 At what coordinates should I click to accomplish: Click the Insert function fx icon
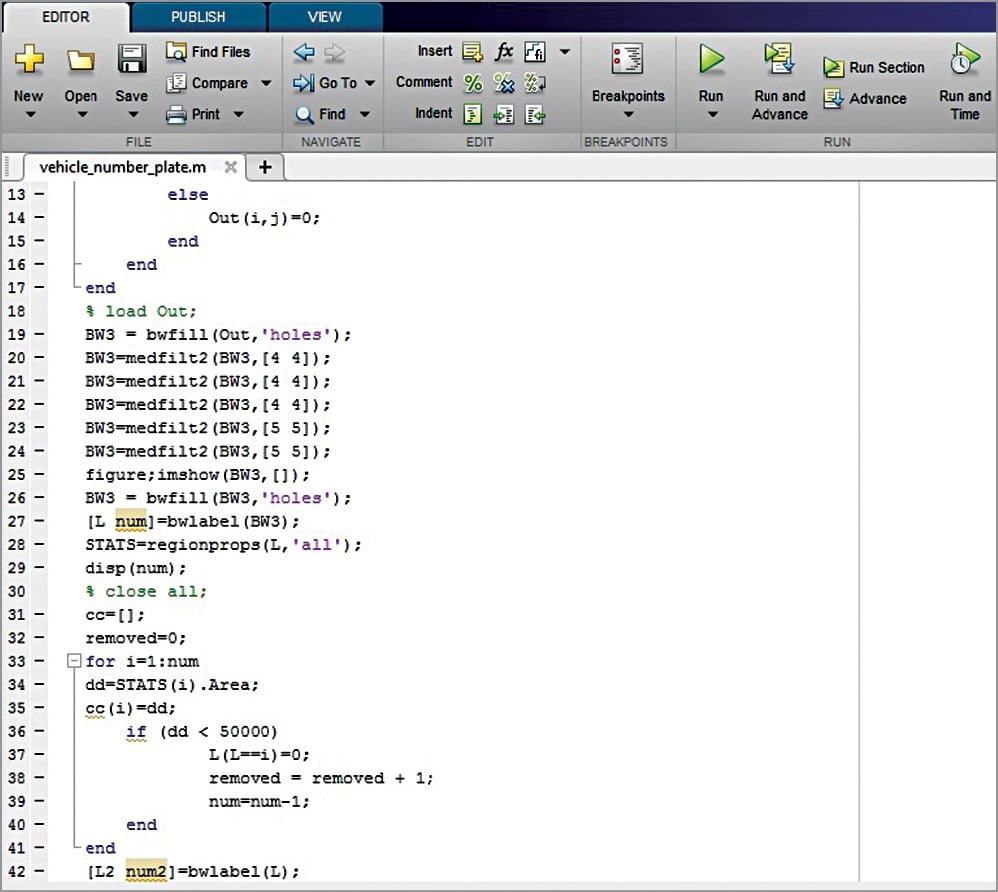pyautogui.click(x=504, y=51)
